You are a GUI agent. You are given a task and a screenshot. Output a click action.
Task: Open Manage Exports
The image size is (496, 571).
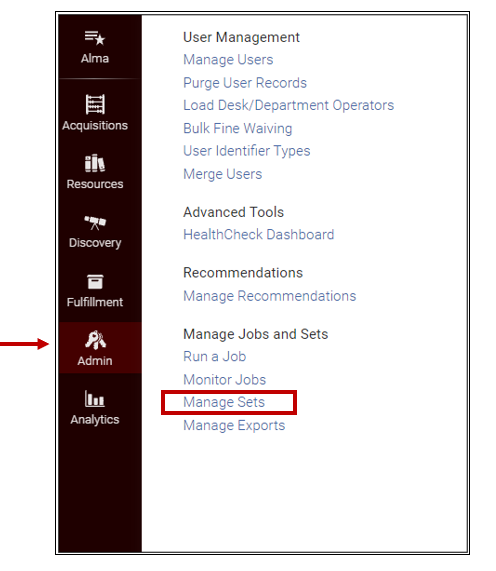click(234, 425)
